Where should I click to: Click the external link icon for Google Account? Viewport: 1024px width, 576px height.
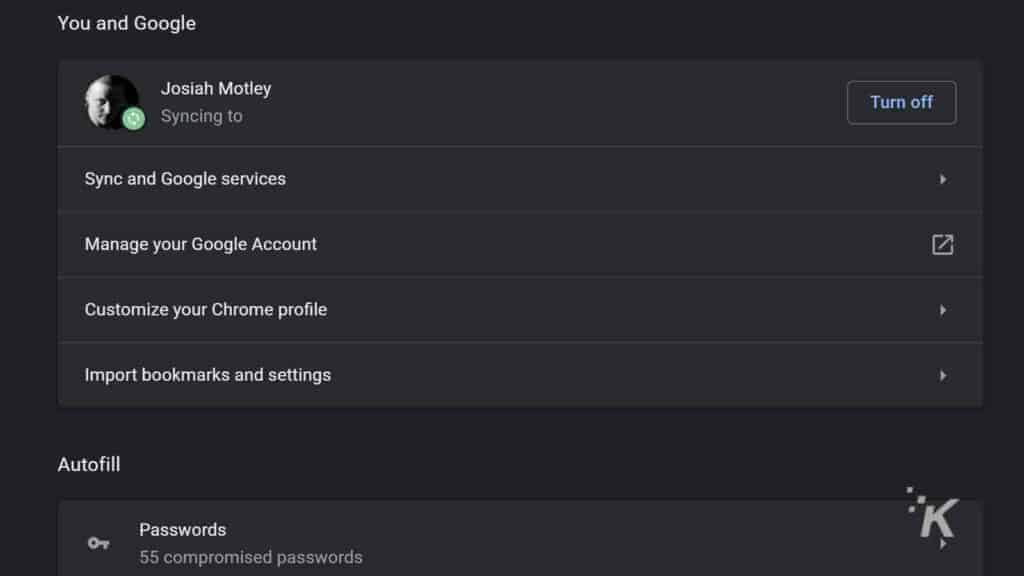(942, 244)
